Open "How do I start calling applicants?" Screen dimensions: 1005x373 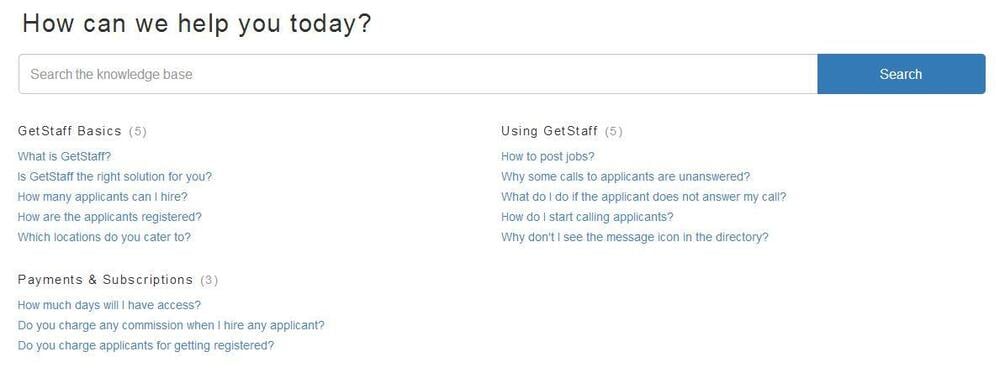click(x=587, y=217)
